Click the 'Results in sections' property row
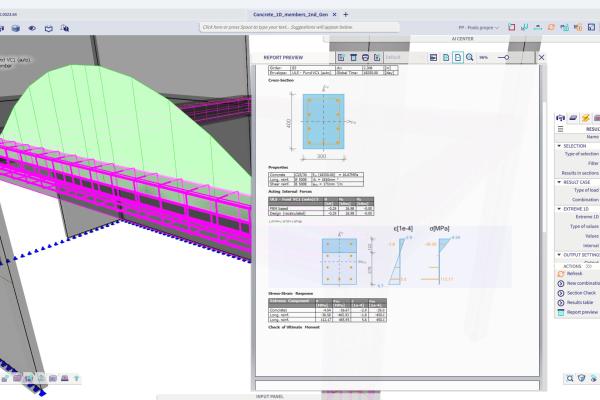This screenshot has height=400, width=600. (577, 173)
